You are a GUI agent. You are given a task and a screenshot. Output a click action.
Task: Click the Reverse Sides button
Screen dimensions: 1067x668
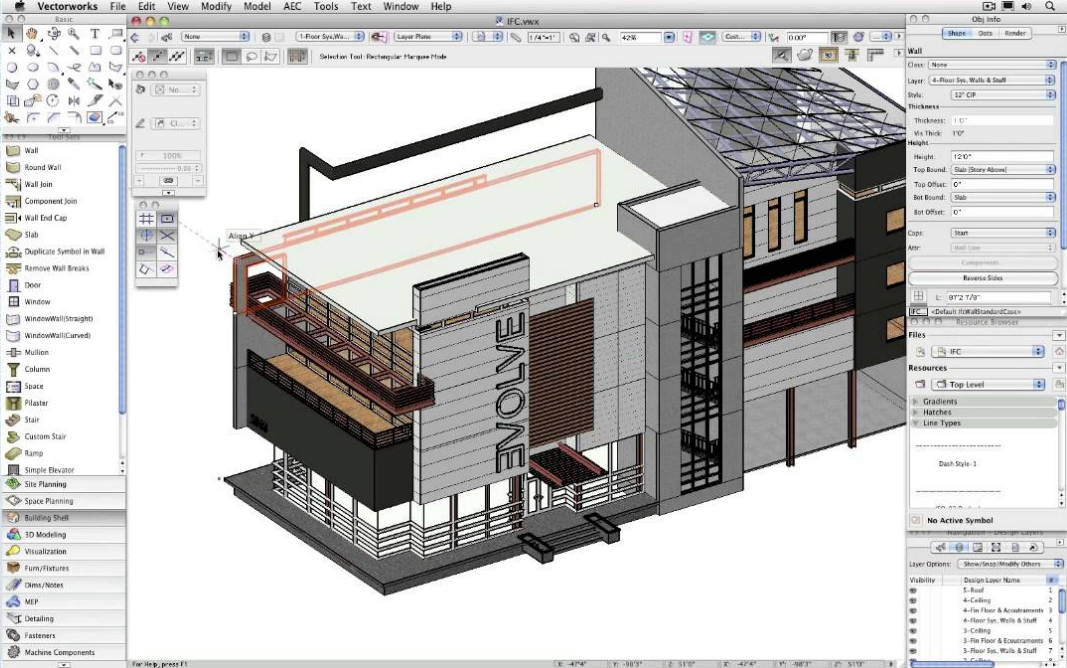(982, 278)
